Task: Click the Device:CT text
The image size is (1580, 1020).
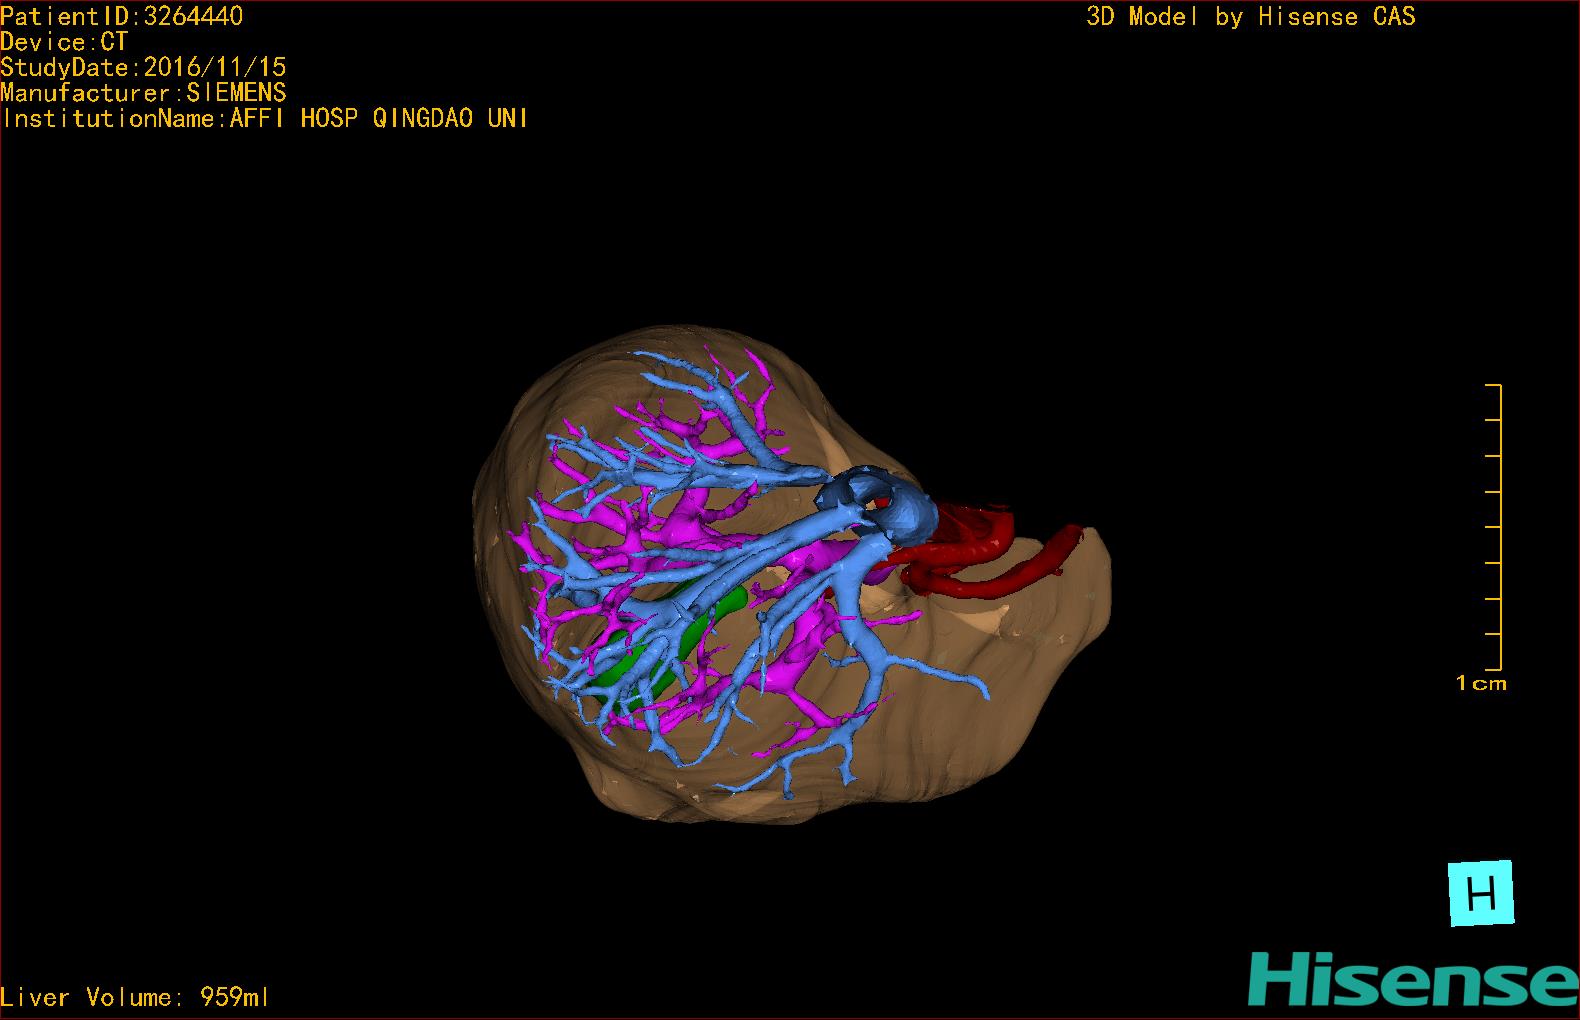Action: tap(64, 42)
